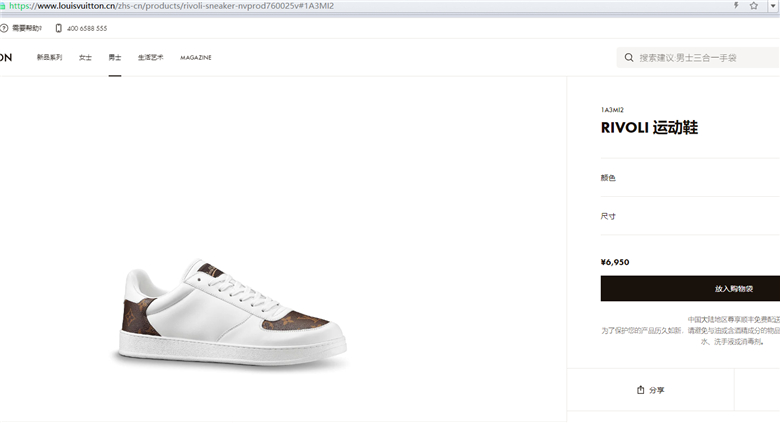Open the MAGAZINE menu item

click(195, 57)
